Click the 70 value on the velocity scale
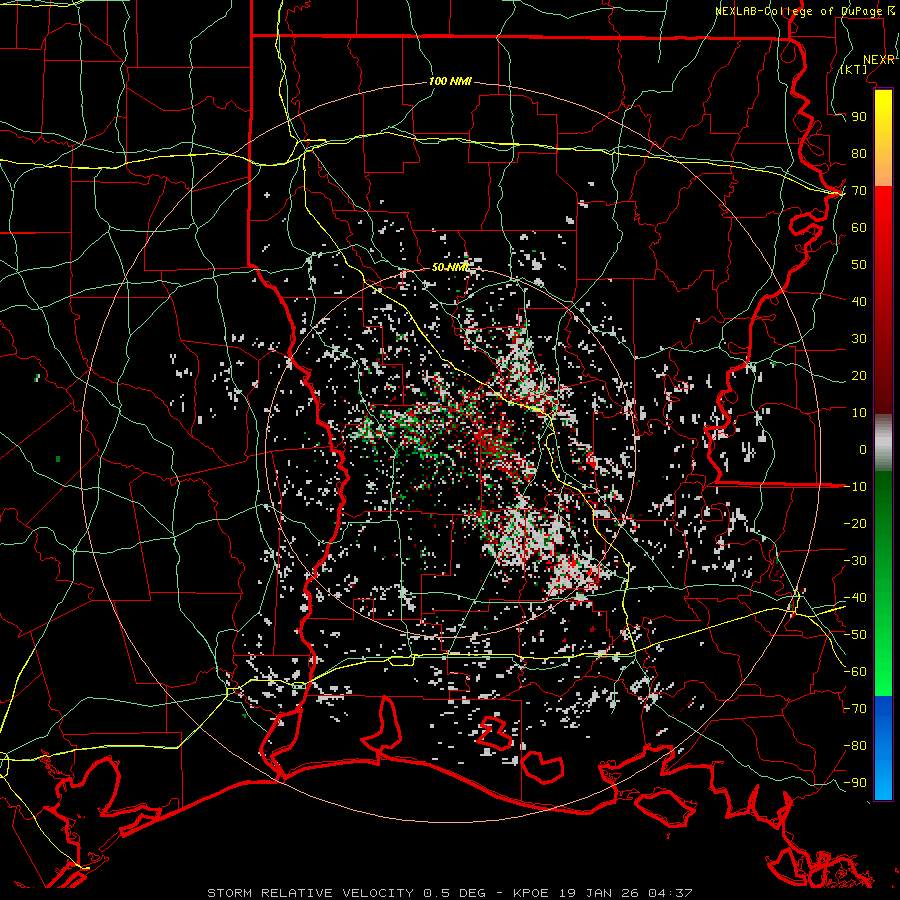 click(x=859, y=191)
